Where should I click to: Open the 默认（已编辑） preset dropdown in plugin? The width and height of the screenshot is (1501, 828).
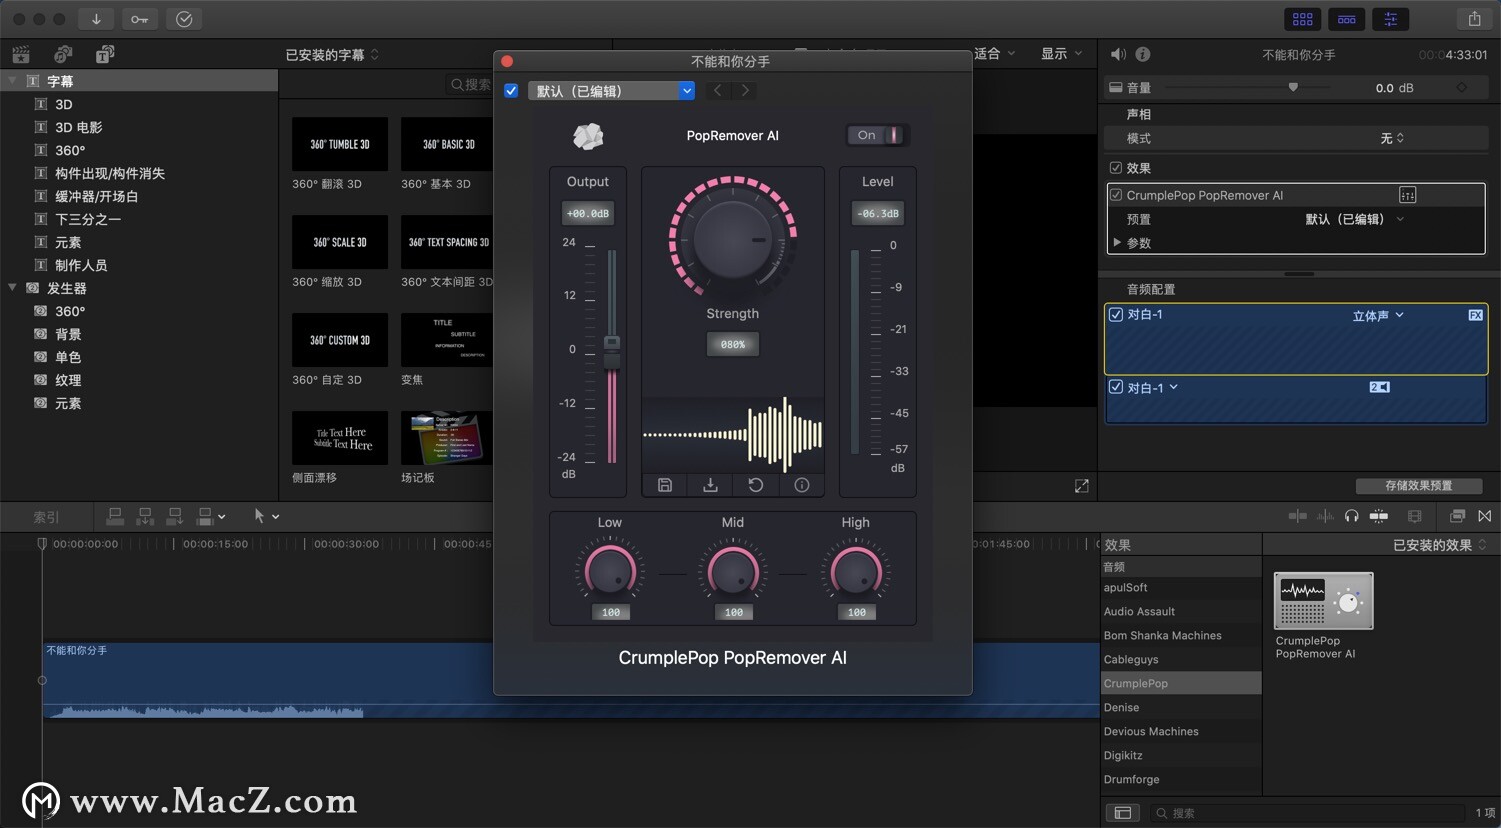pyautogui.click(x=611, y=91)
